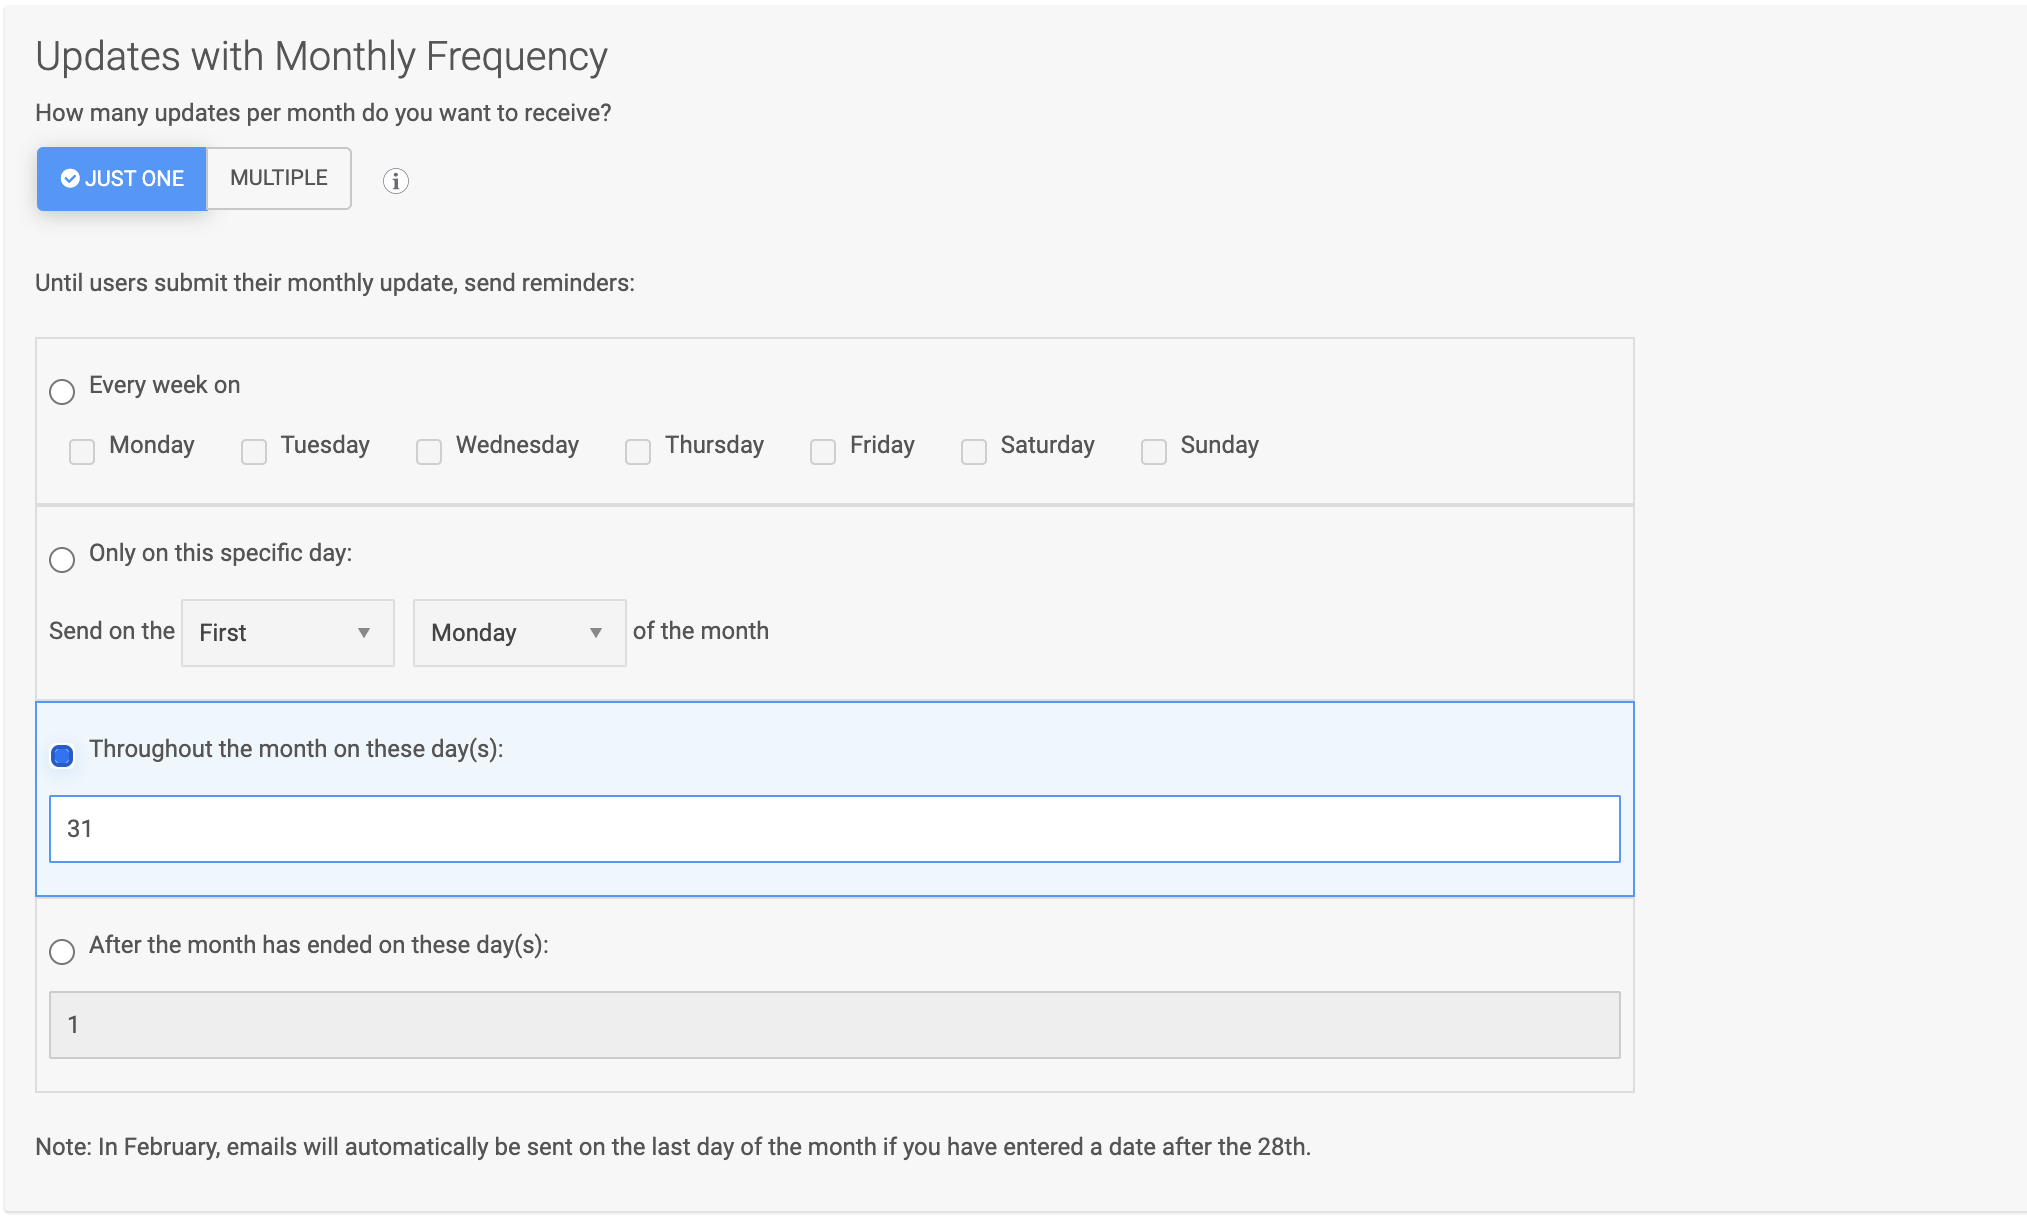Select the Every week on radio button
The height and width of the screenshot is (1216, 2027).
click(x=62, y=391)
